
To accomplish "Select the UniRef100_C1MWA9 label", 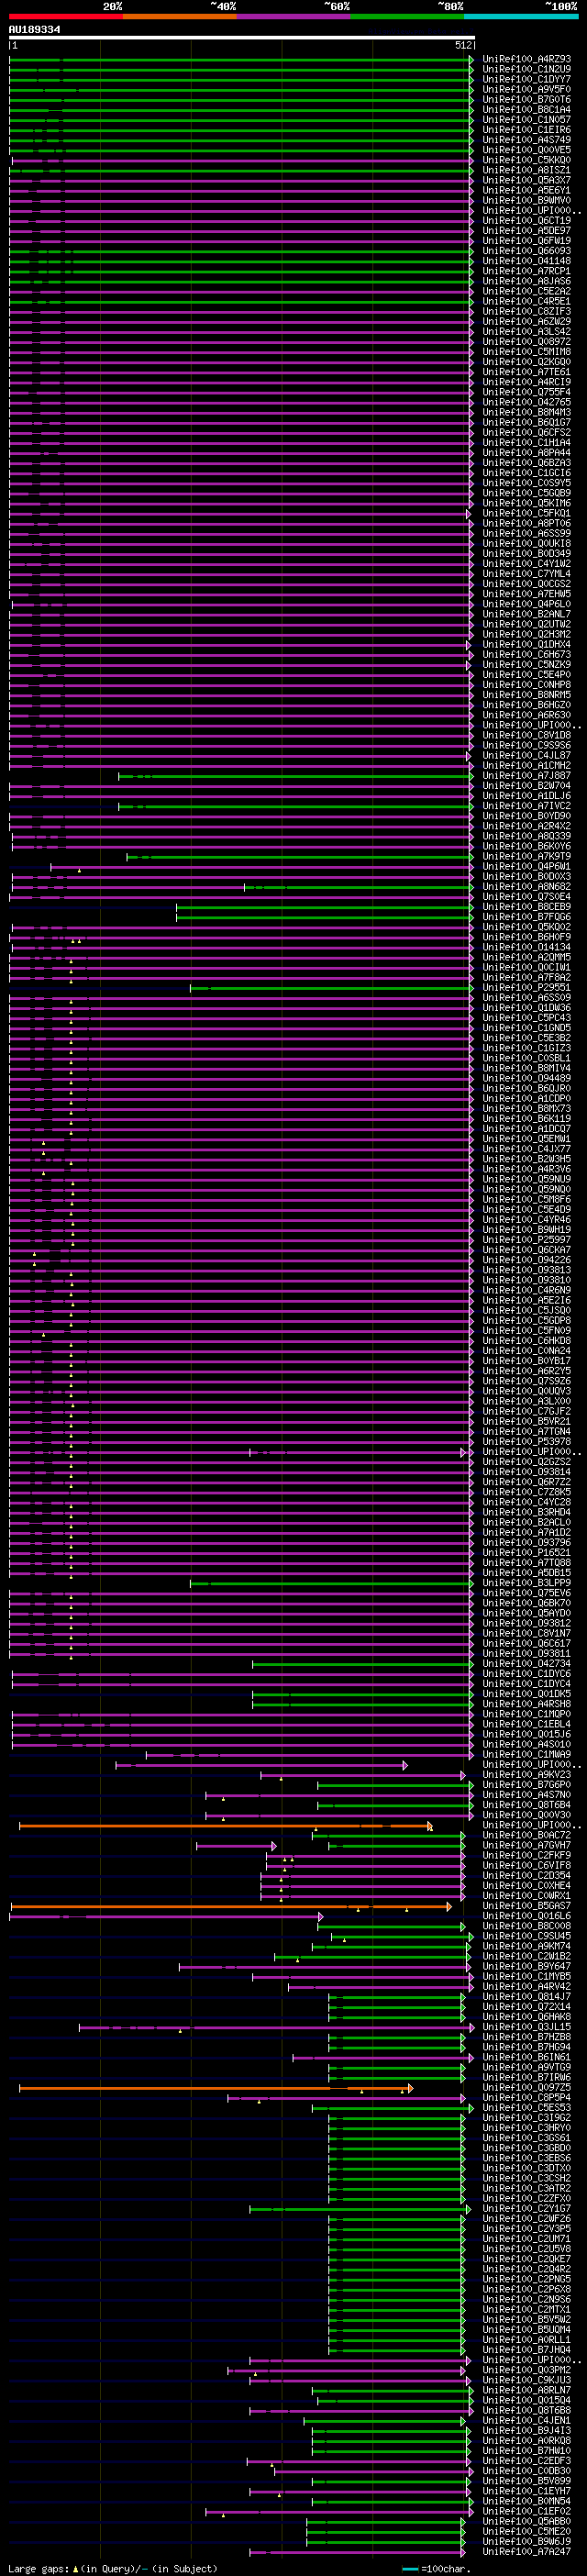I will (527, 1754).
